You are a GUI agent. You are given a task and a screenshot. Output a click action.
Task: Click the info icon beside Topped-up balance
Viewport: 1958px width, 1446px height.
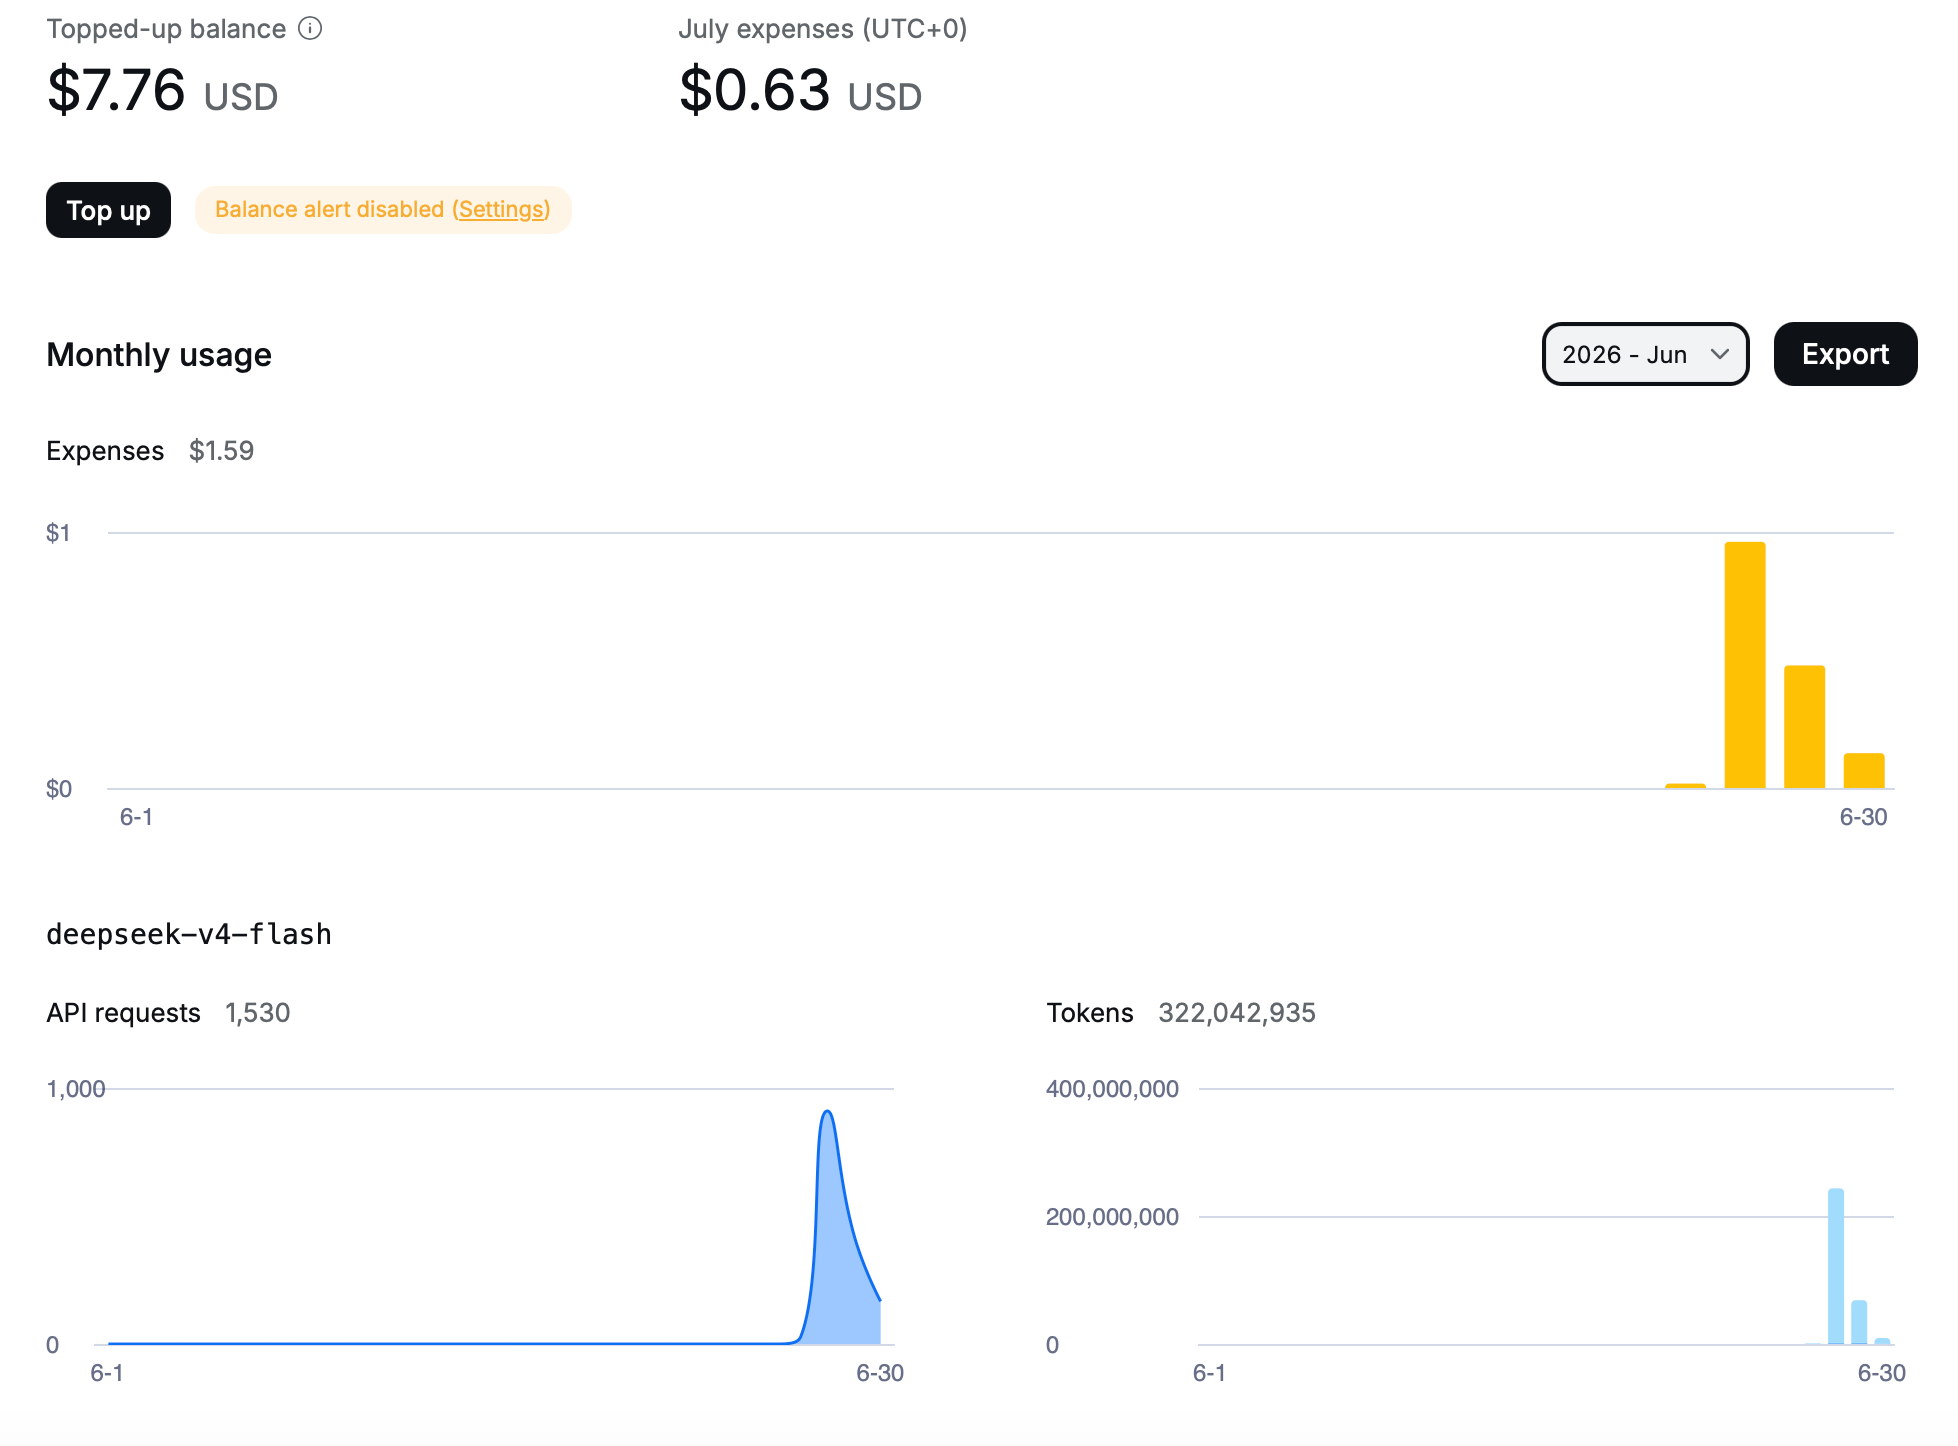(x=310, y=28)
